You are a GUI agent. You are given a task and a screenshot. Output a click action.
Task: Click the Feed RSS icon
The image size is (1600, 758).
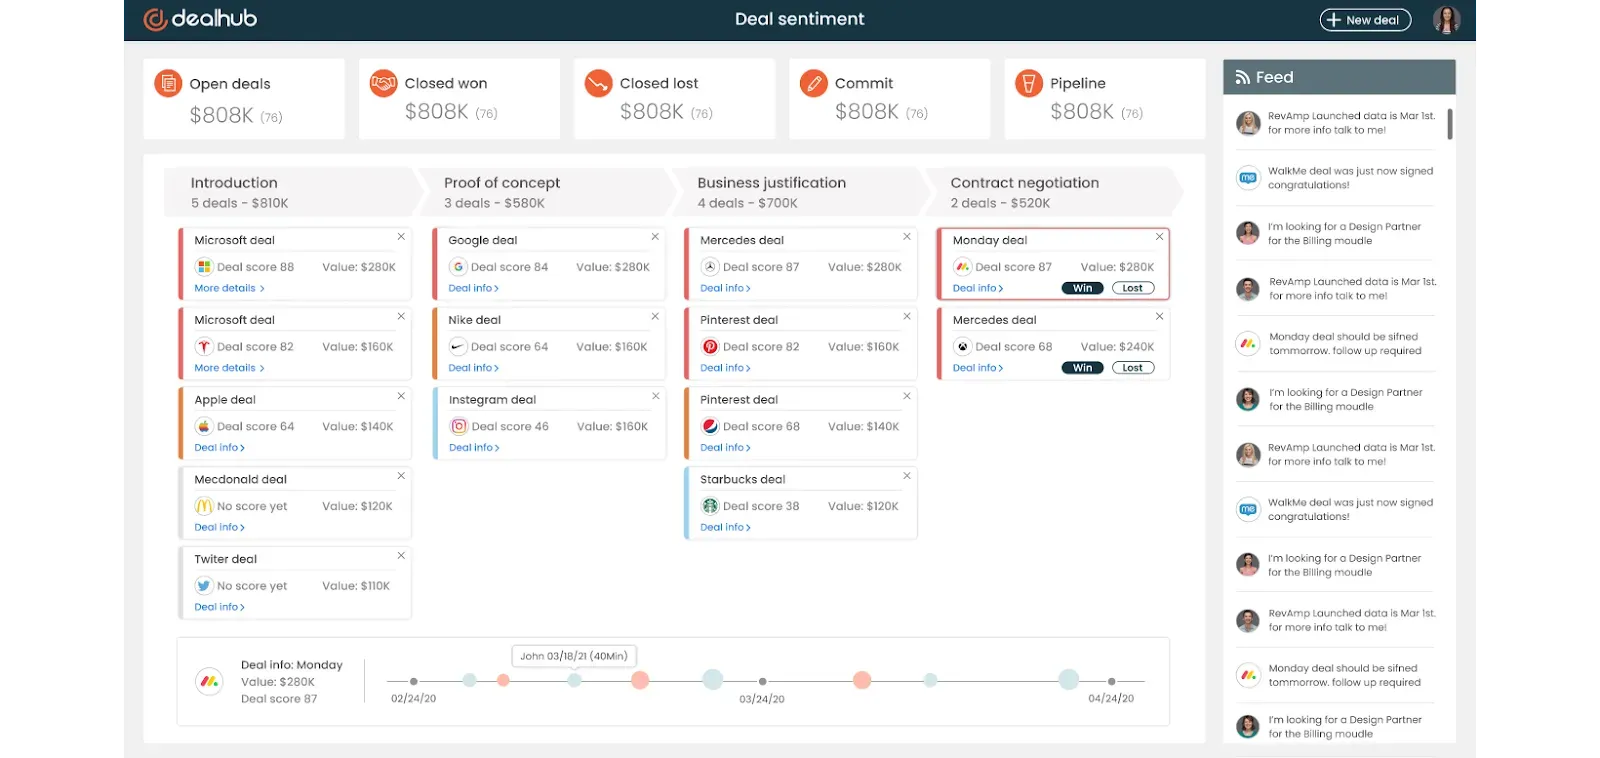1242,77
